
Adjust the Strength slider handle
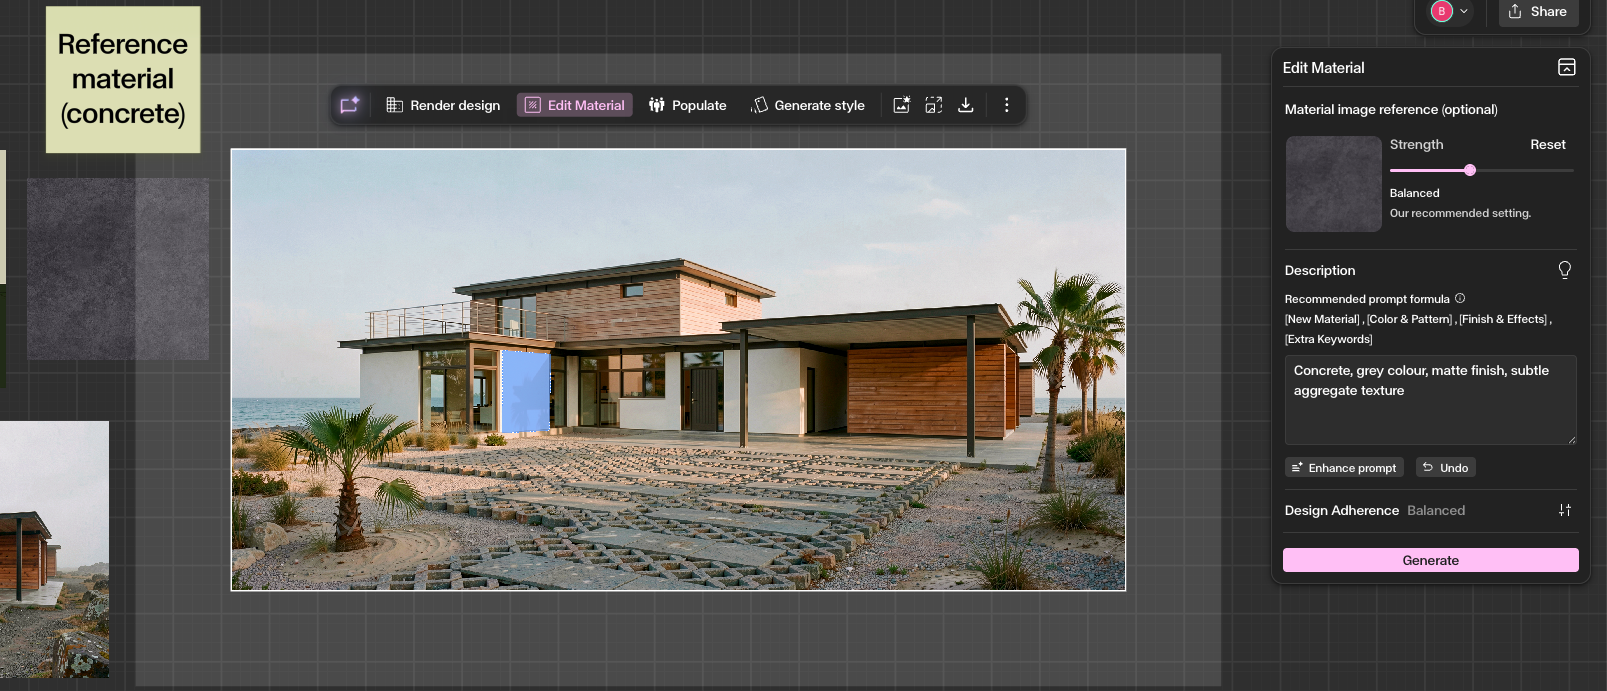click(1470, 170)
